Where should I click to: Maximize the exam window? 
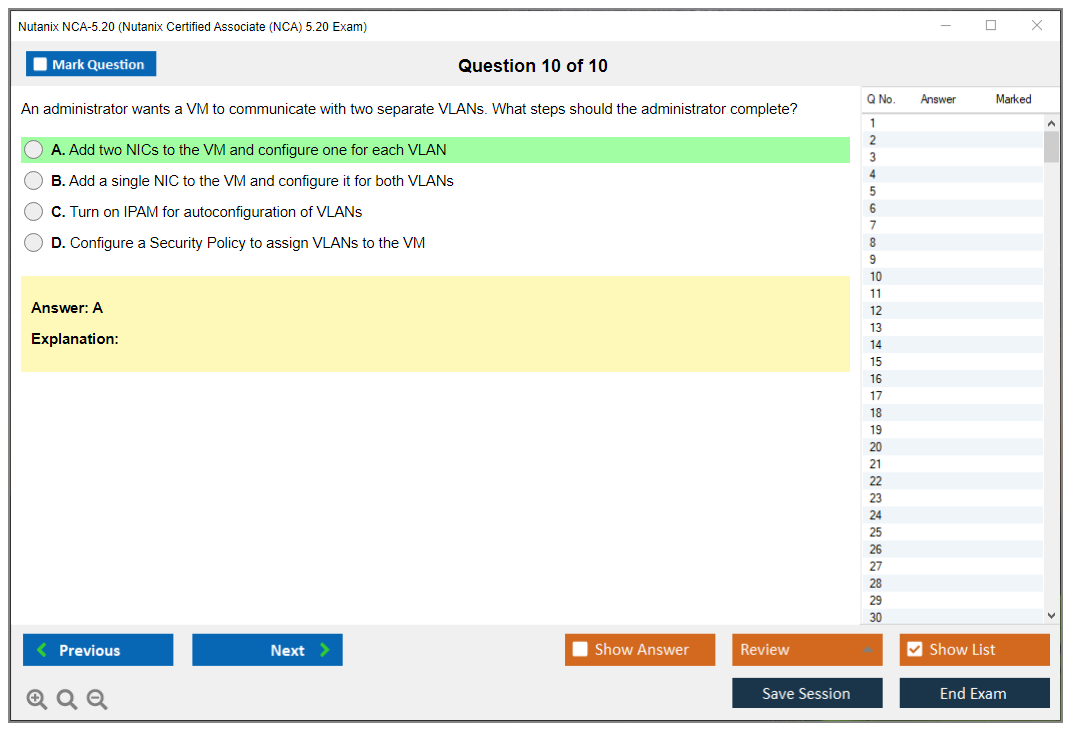coord(991,26)
